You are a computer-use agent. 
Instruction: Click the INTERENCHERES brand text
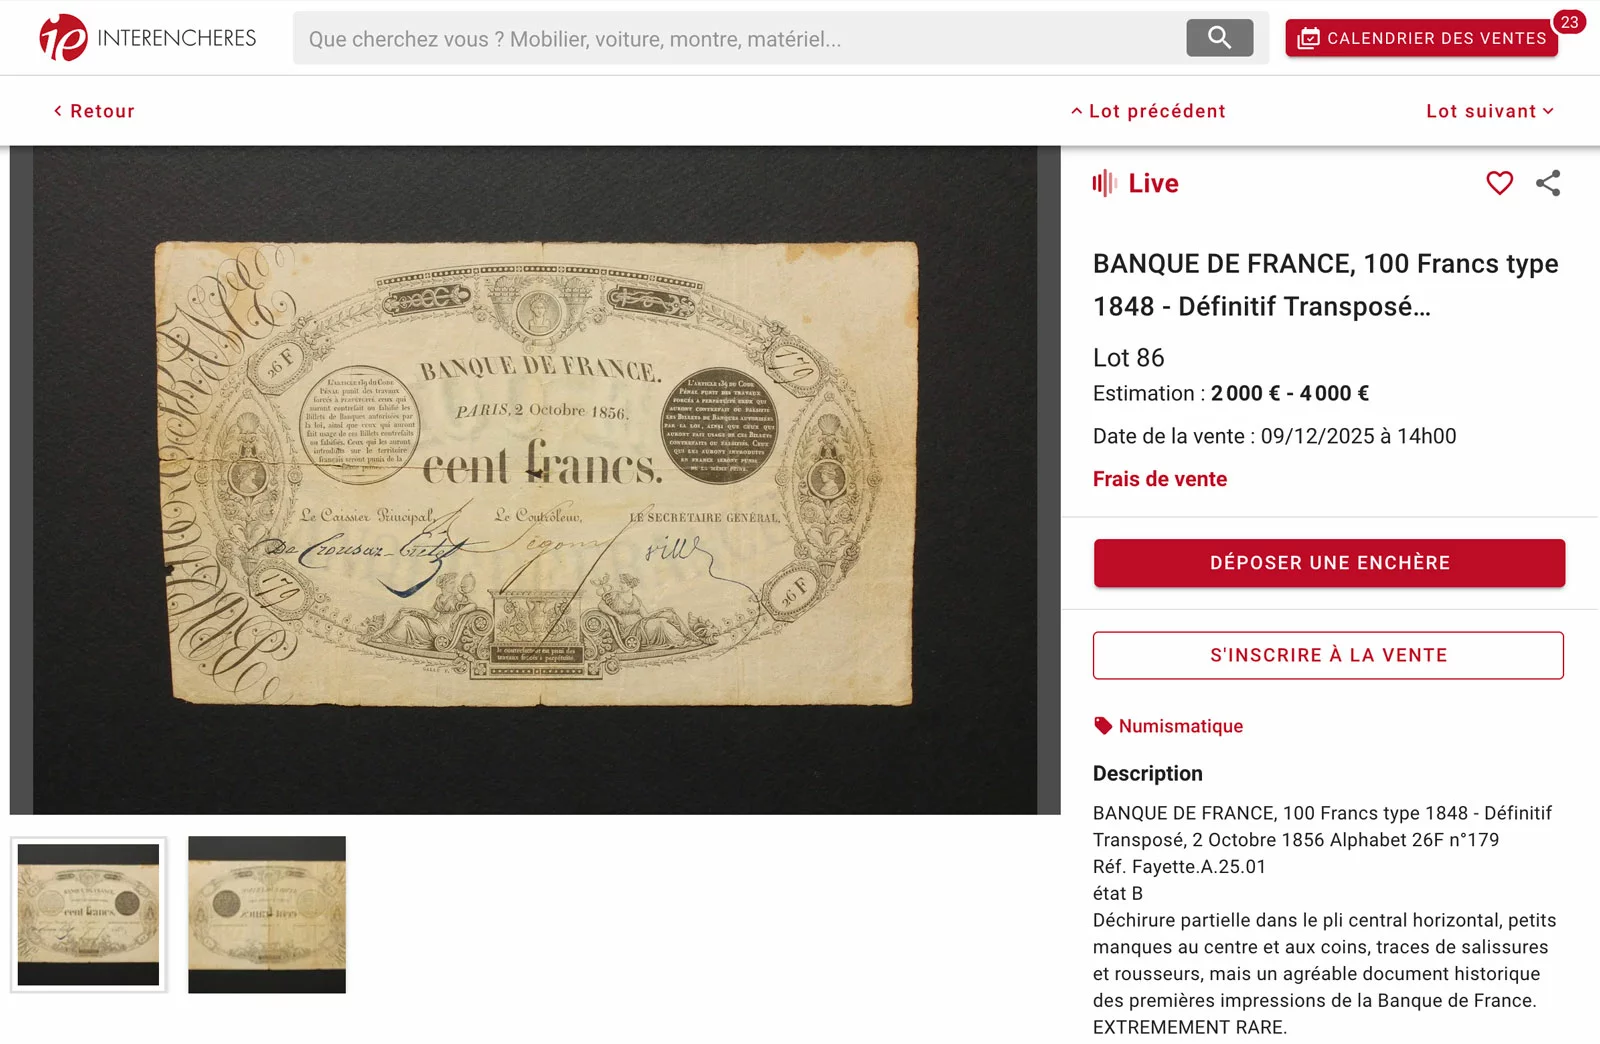click(177, 38)
